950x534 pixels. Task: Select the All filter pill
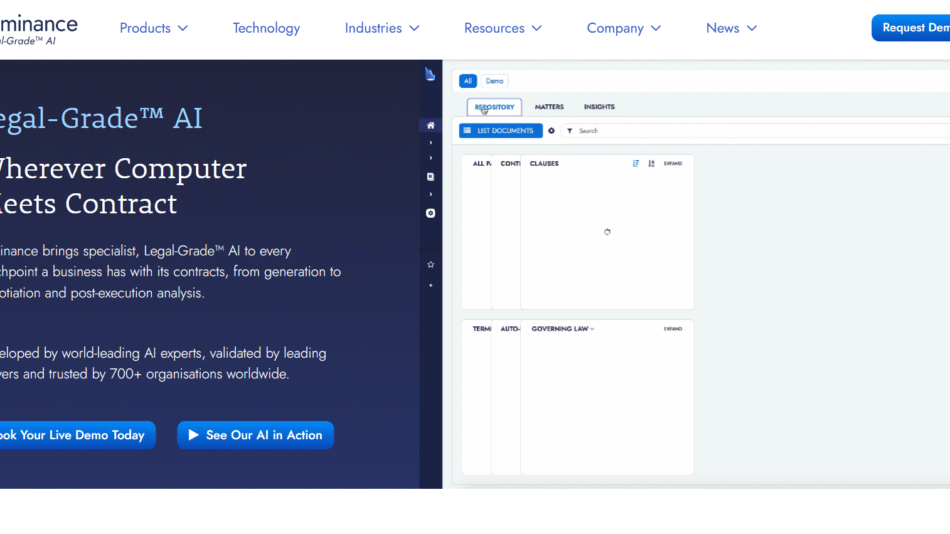(467, 81)
